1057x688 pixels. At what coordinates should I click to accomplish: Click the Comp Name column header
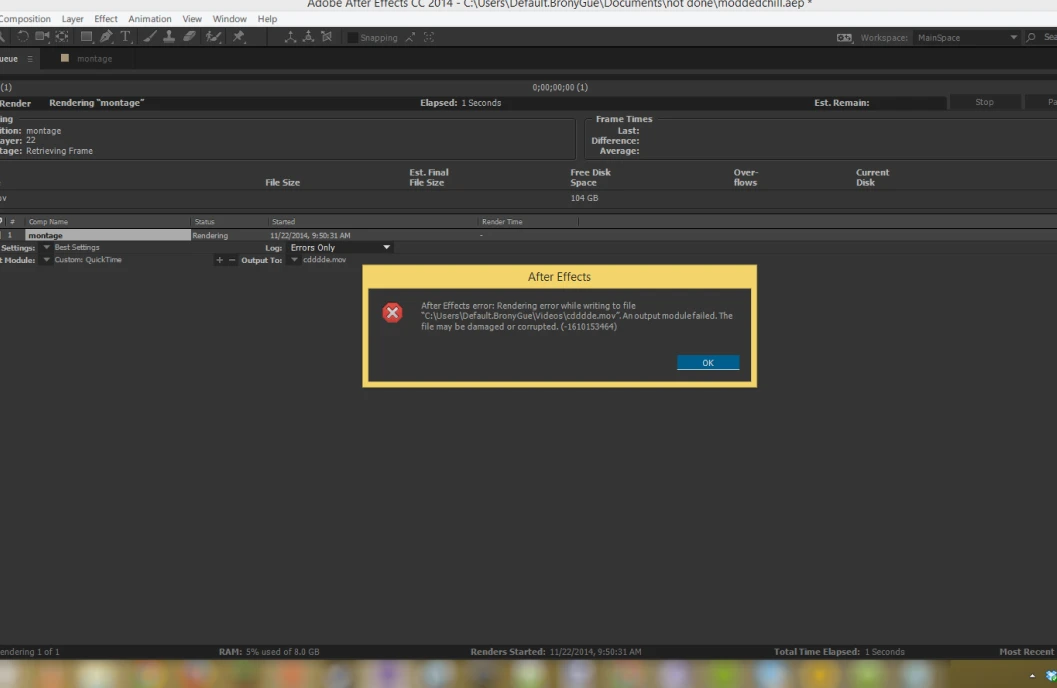click(48, 222)
